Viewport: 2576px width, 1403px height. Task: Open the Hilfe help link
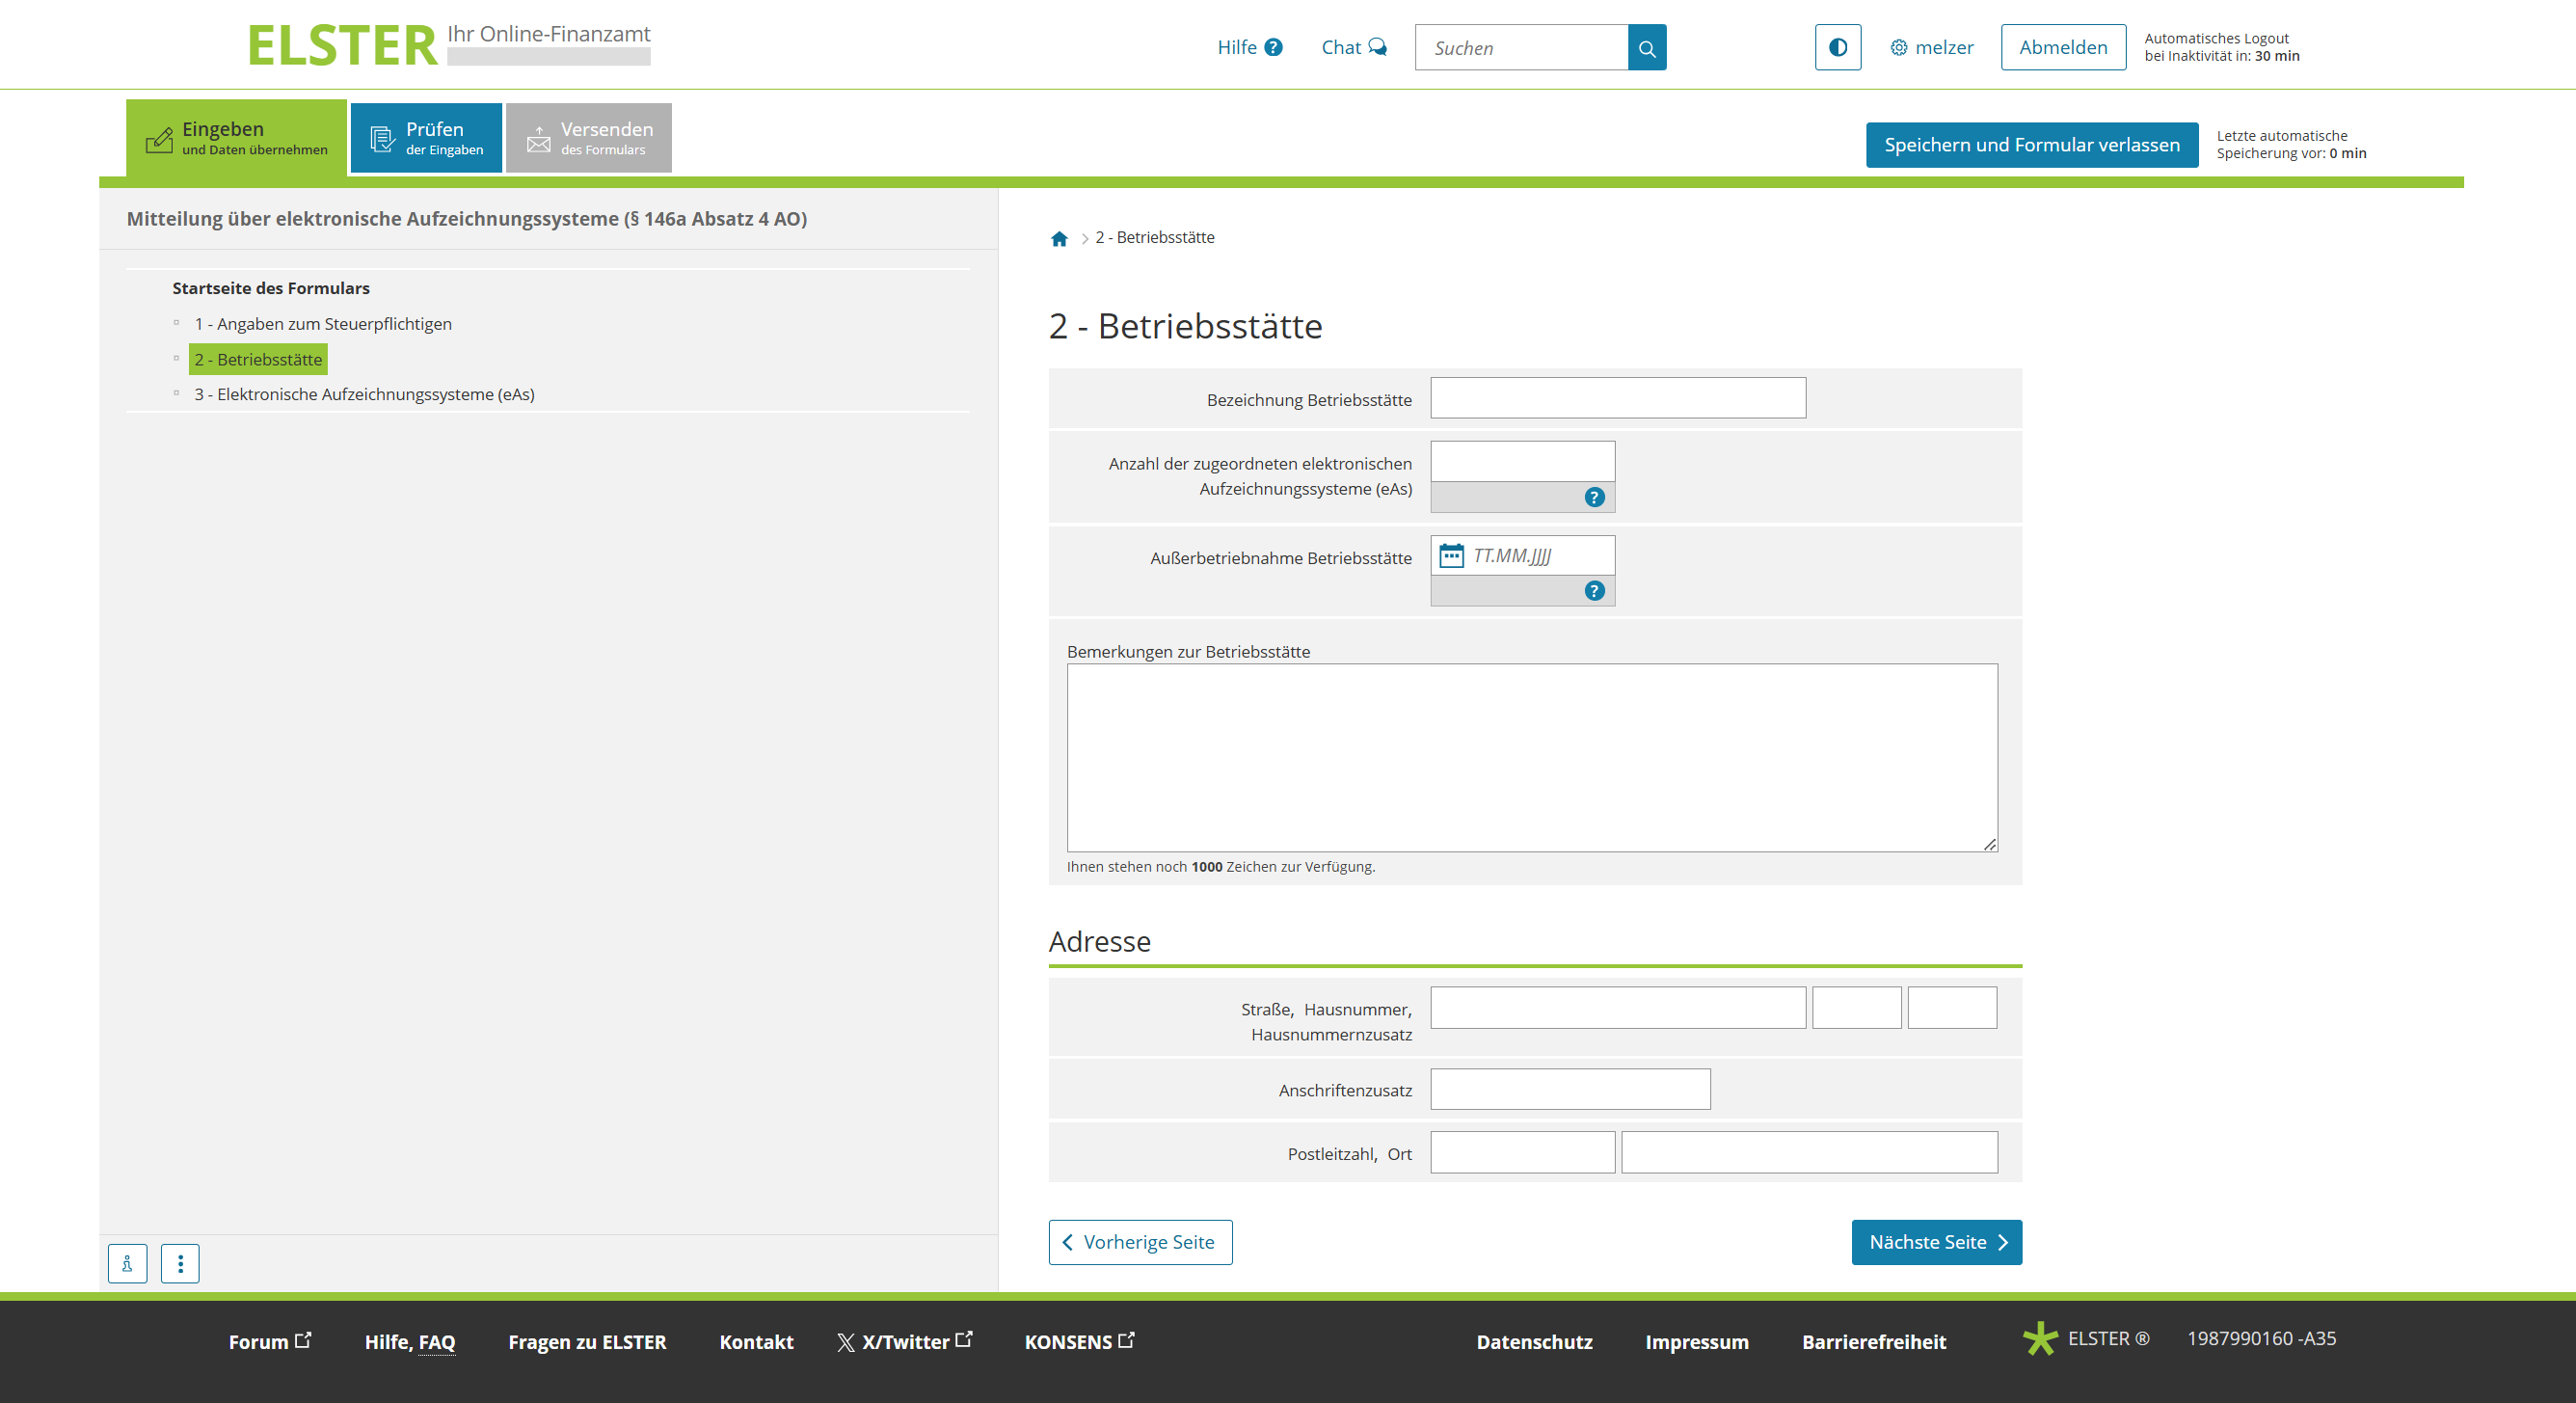[x=1249, y=47]
